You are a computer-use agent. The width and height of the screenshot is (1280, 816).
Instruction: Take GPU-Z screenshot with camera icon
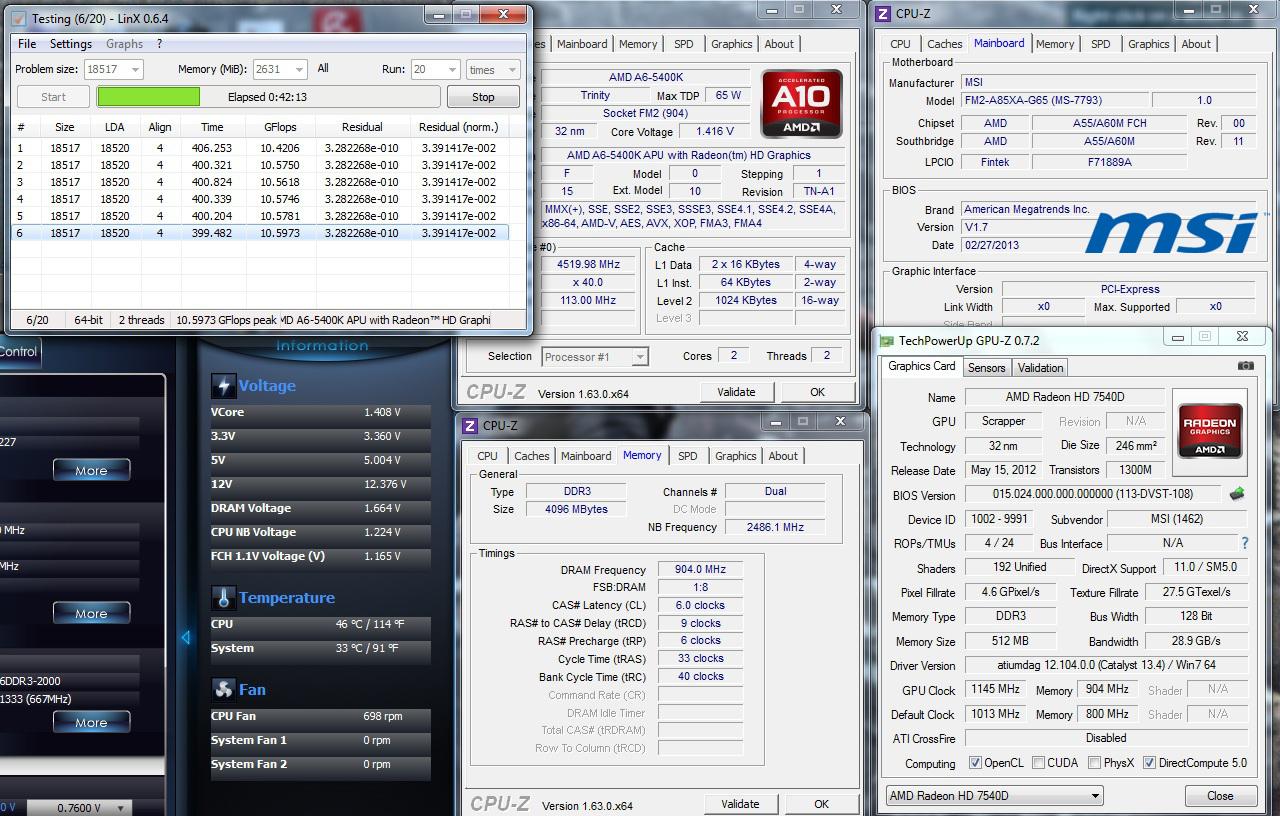pos(1245,366)
